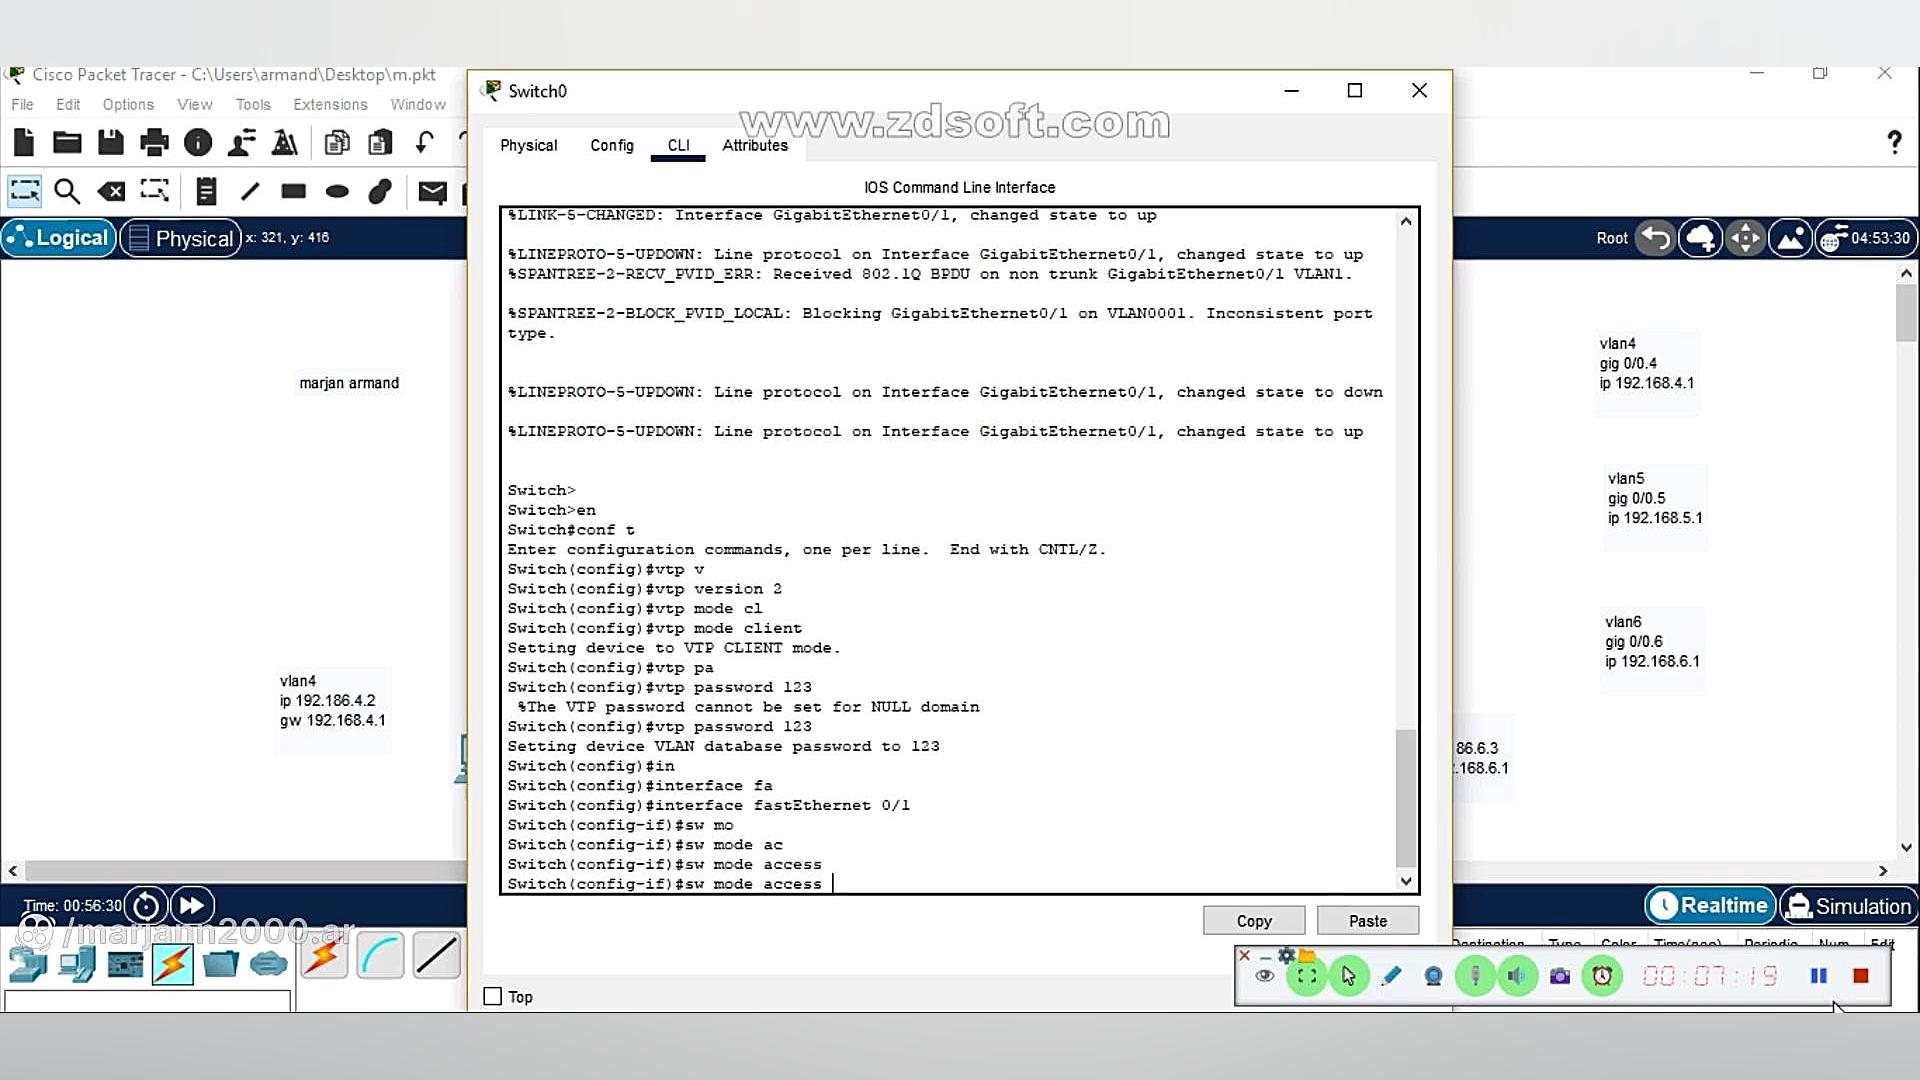Open the Help question mark
The image size is (1920, 1080).
coord(1894,142)
